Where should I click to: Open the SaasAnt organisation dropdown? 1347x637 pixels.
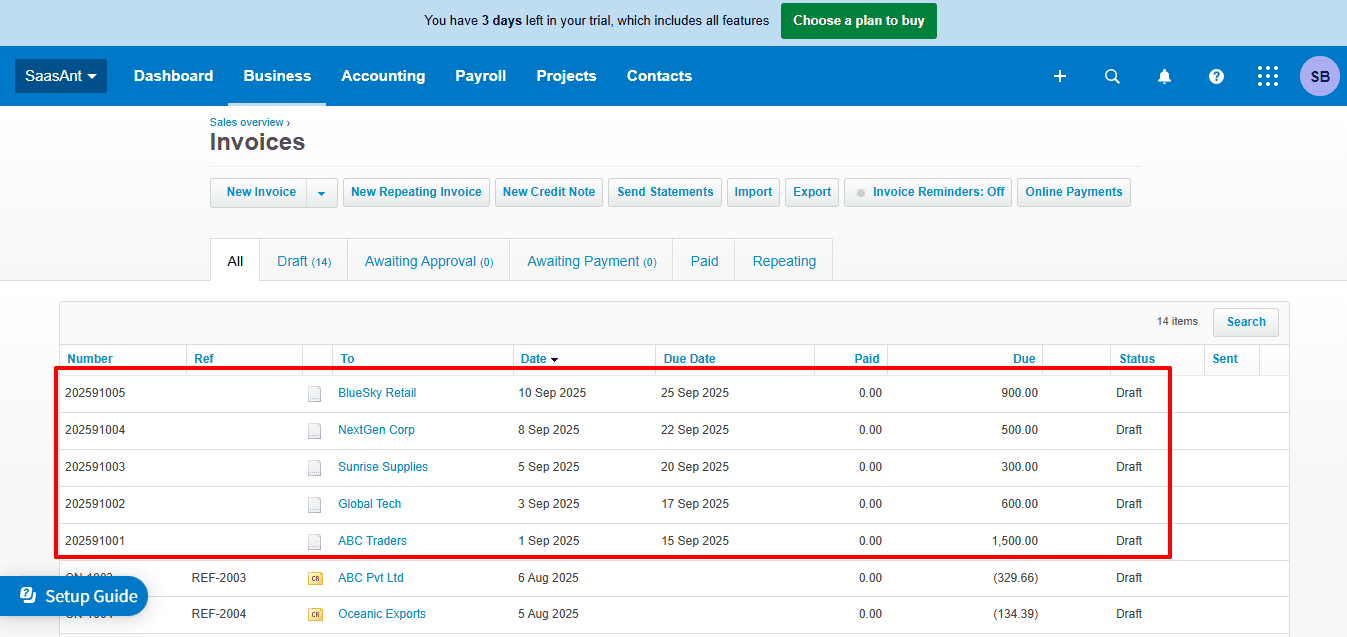pyautogui.click(x=61, y=76)
